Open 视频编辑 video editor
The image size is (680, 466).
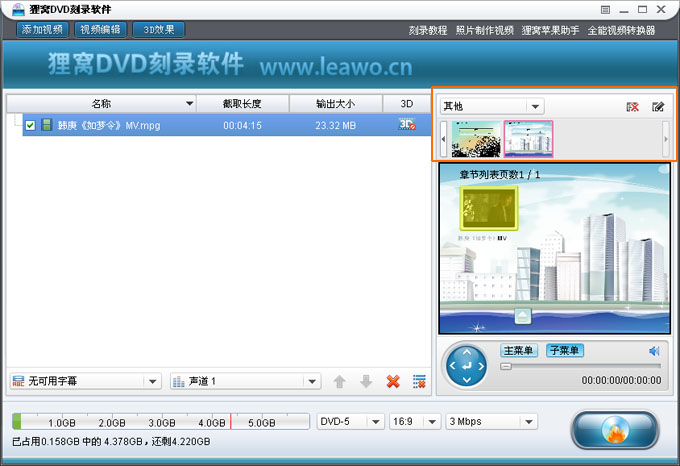pyautogui.click(x=100, y=29)
